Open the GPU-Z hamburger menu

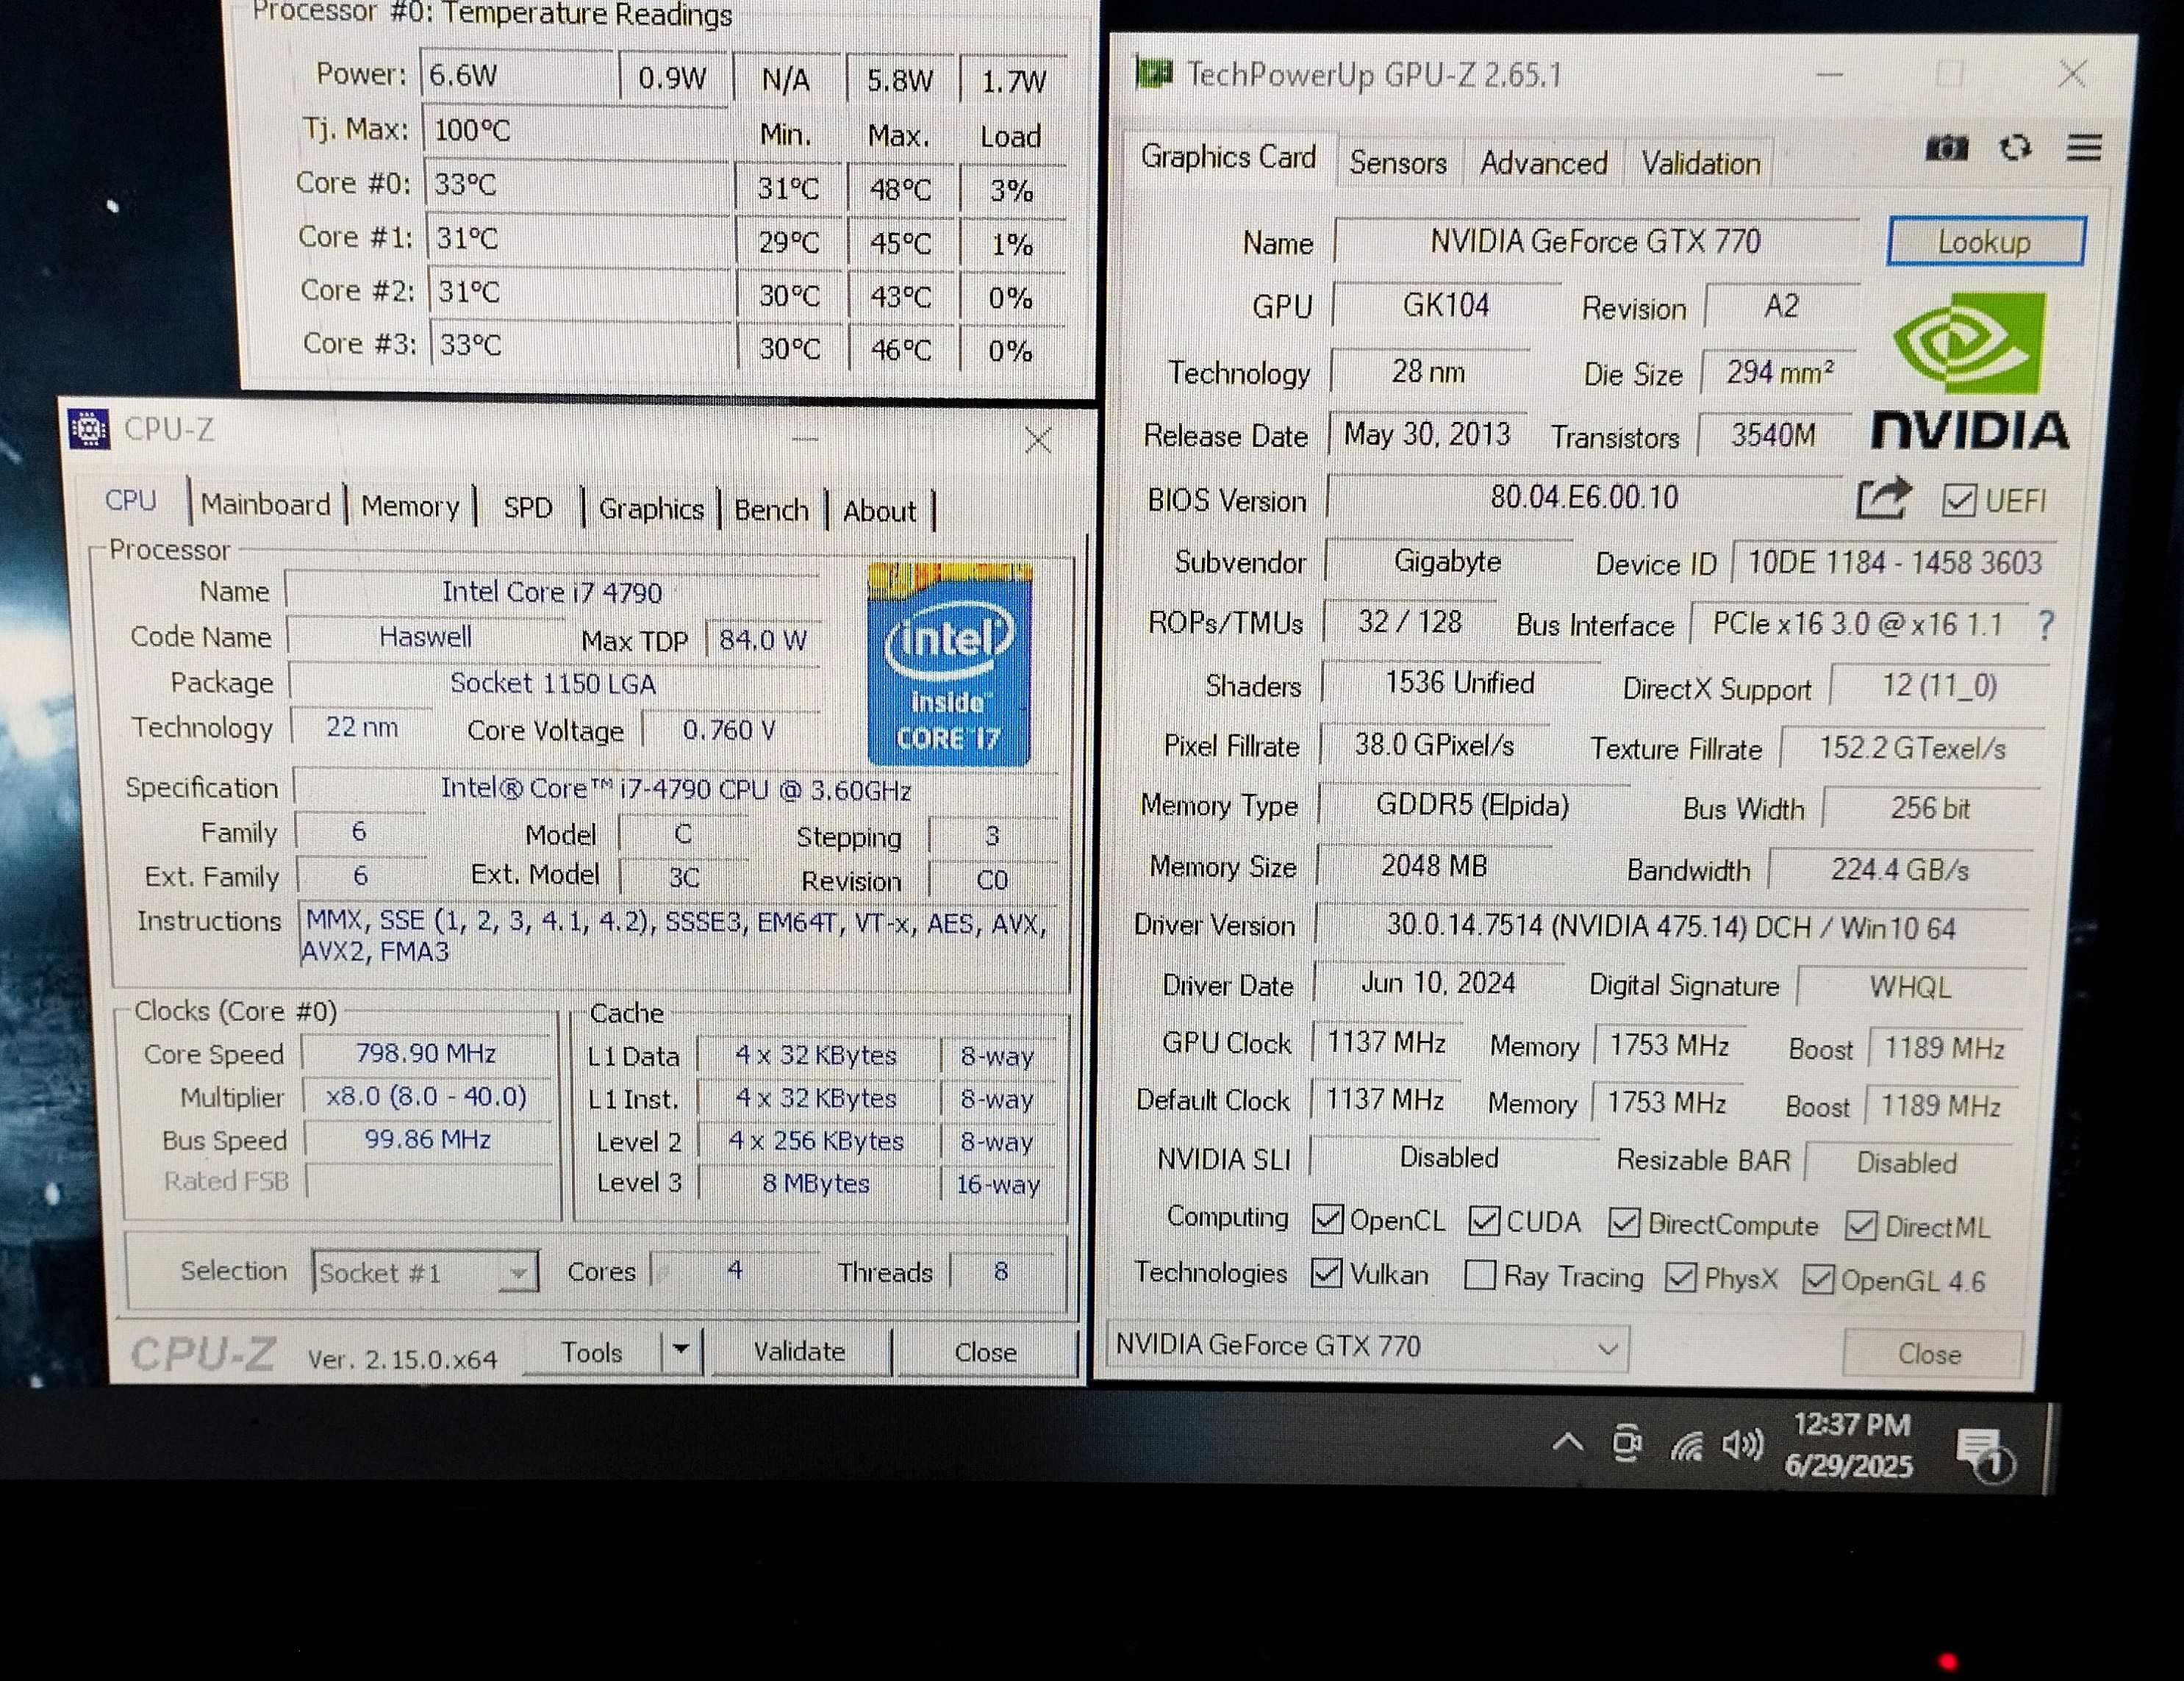click(x=2084, y=148)
